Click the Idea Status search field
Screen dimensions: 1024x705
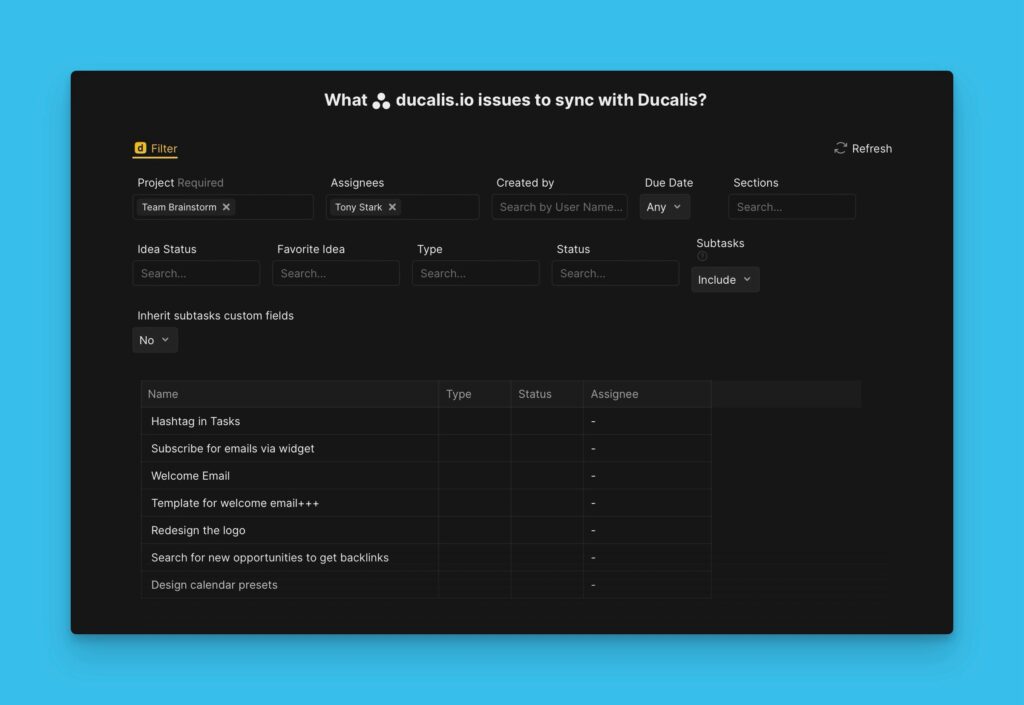(x=196, y=273)
